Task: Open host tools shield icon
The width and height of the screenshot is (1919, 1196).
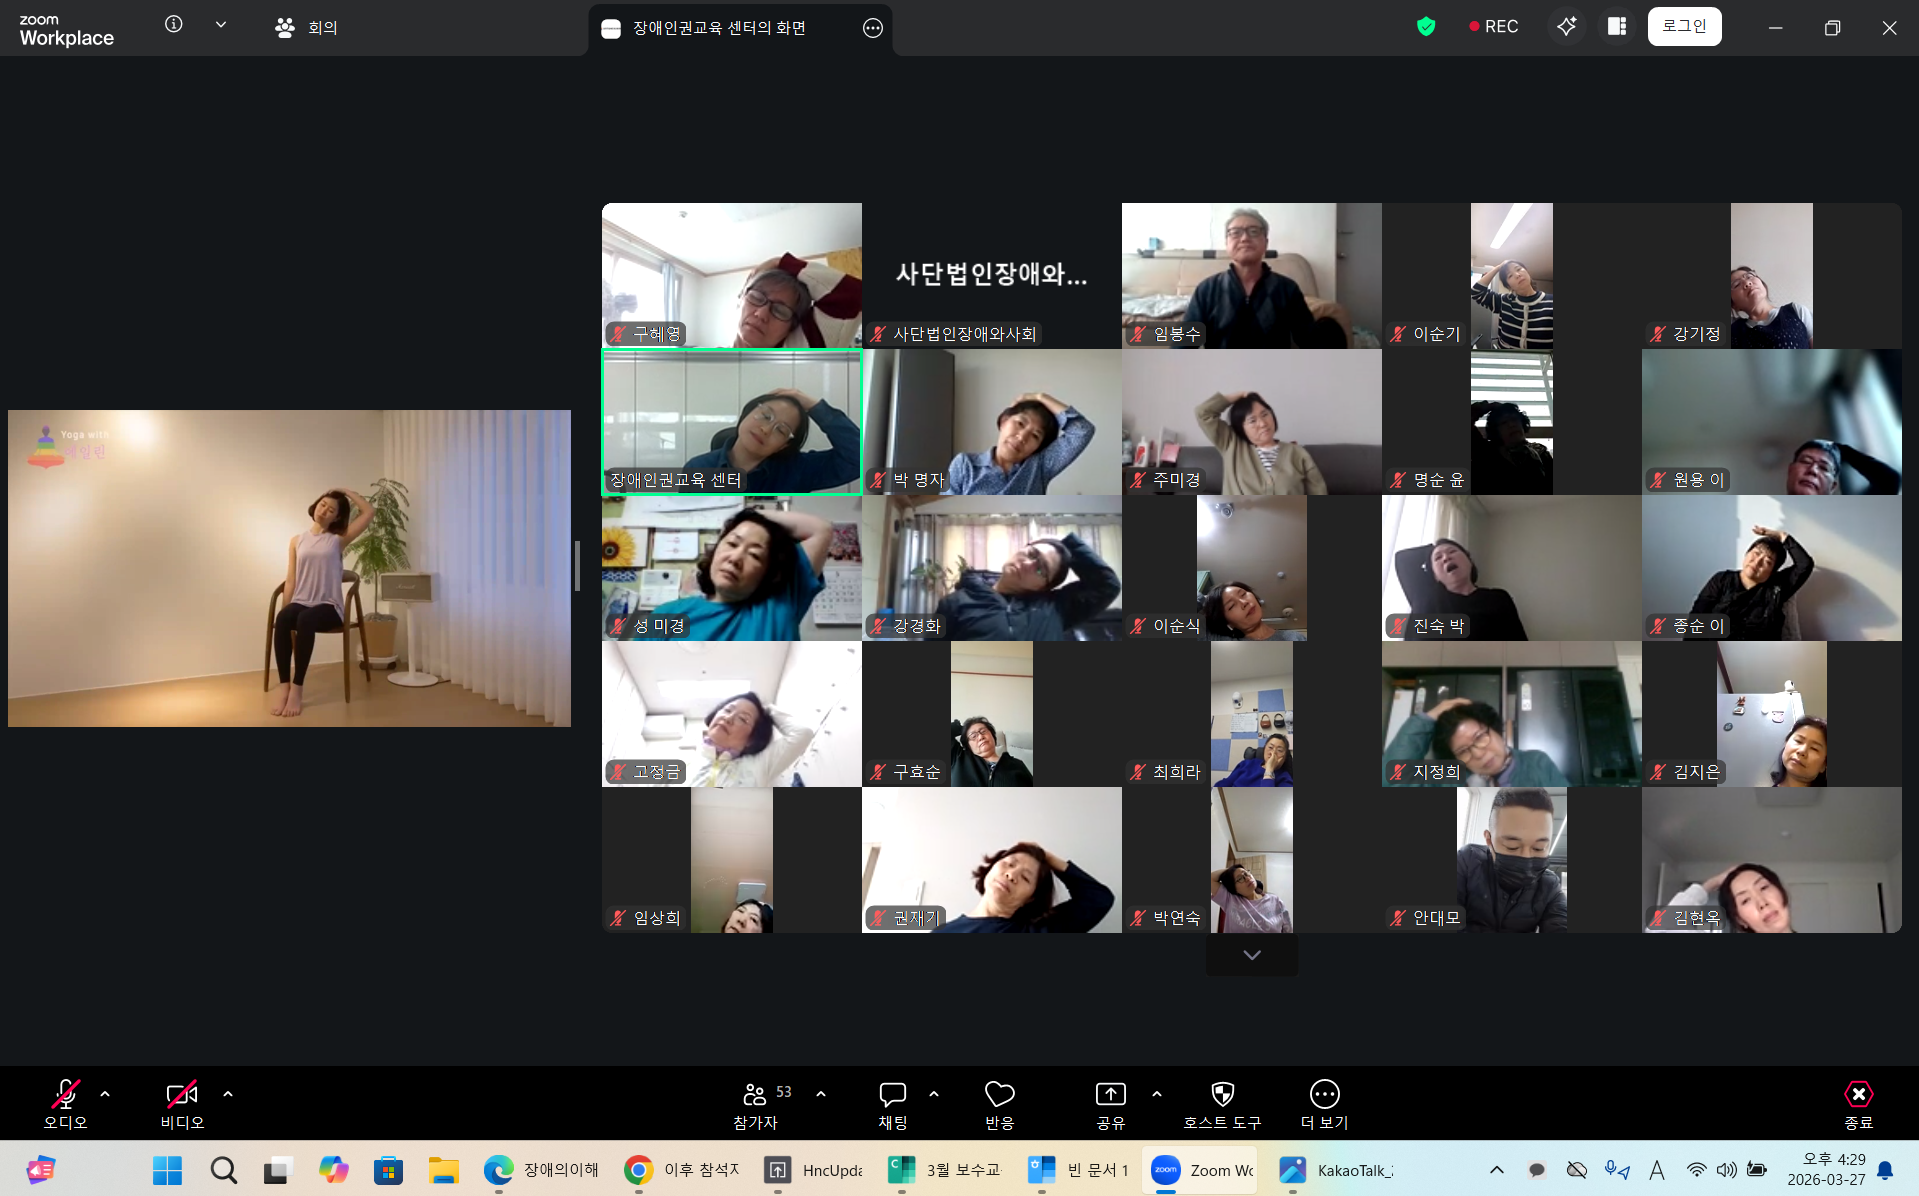Action: [1221, 1095]
